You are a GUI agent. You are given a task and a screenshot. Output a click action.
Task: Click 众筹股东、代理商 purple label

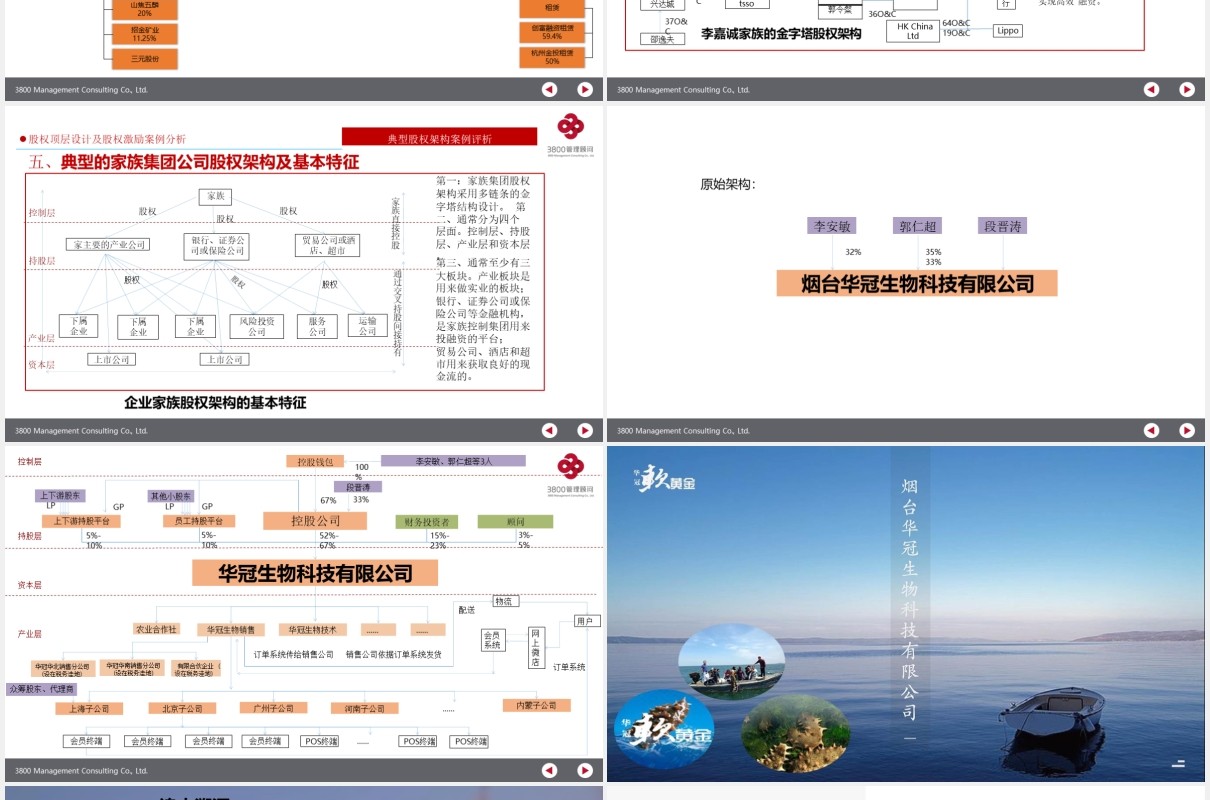tap(42, 689)
